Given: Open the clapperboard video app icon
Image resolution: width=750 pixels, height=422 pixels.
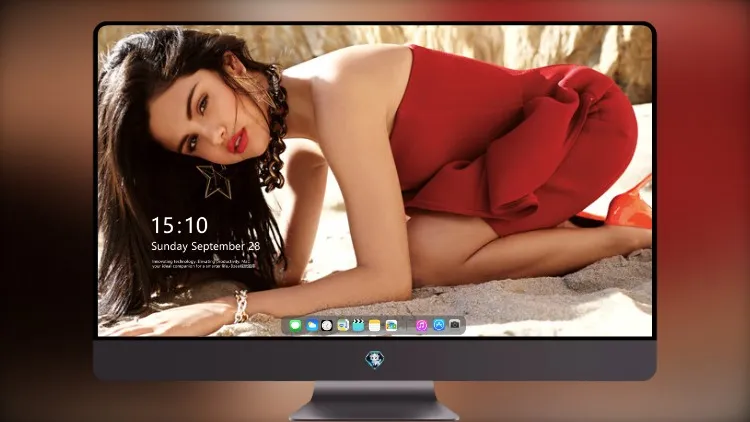Looking at the screenshot, I should 358,325.
